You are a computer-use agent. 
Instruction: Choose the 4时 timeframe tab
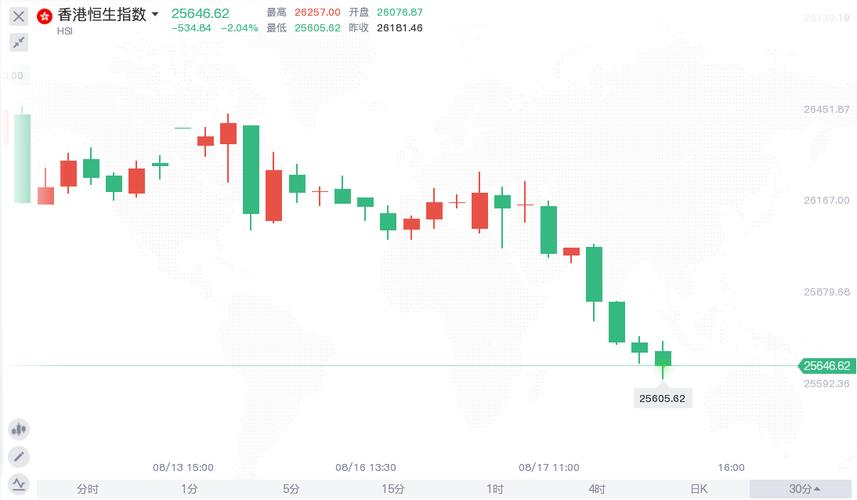tap(597, 489)
